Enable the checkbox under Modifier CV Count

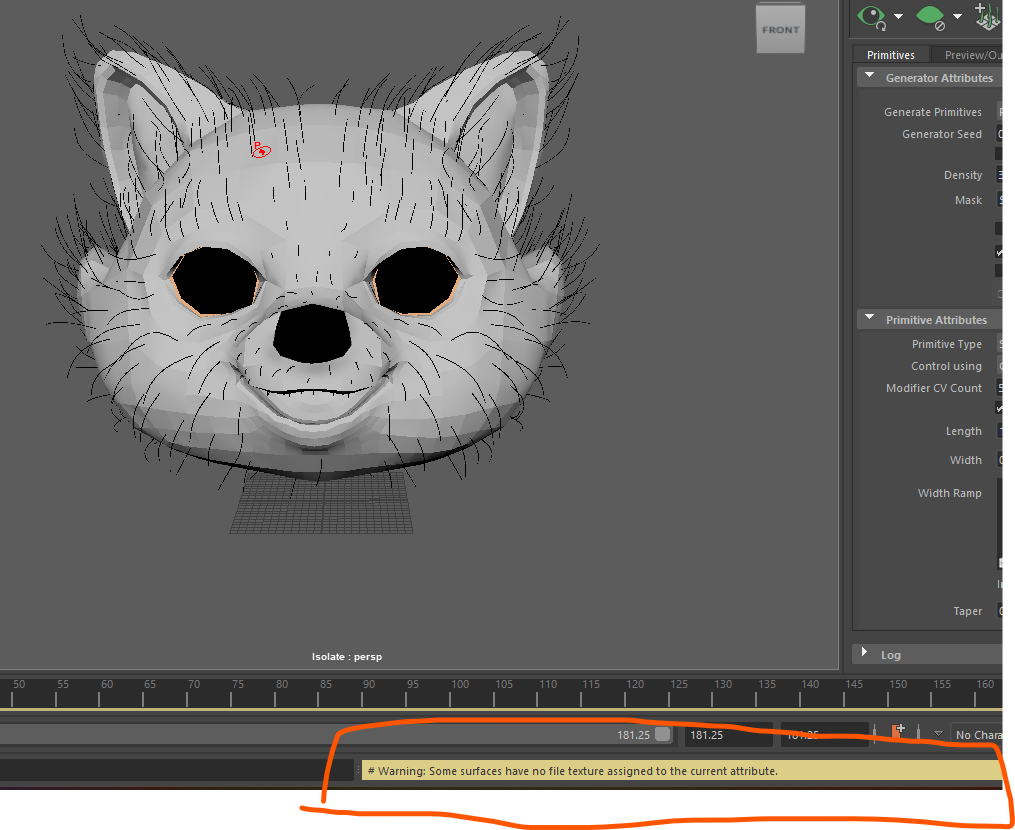(x=1000, y=408)
